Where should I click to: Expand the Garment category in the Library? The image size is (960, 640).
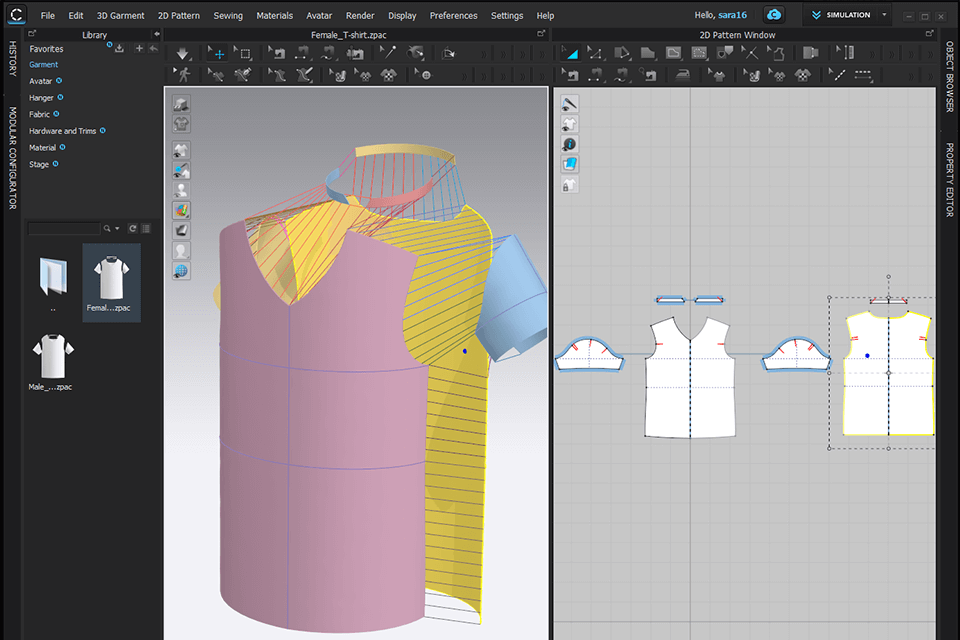[x=45, y=64]
